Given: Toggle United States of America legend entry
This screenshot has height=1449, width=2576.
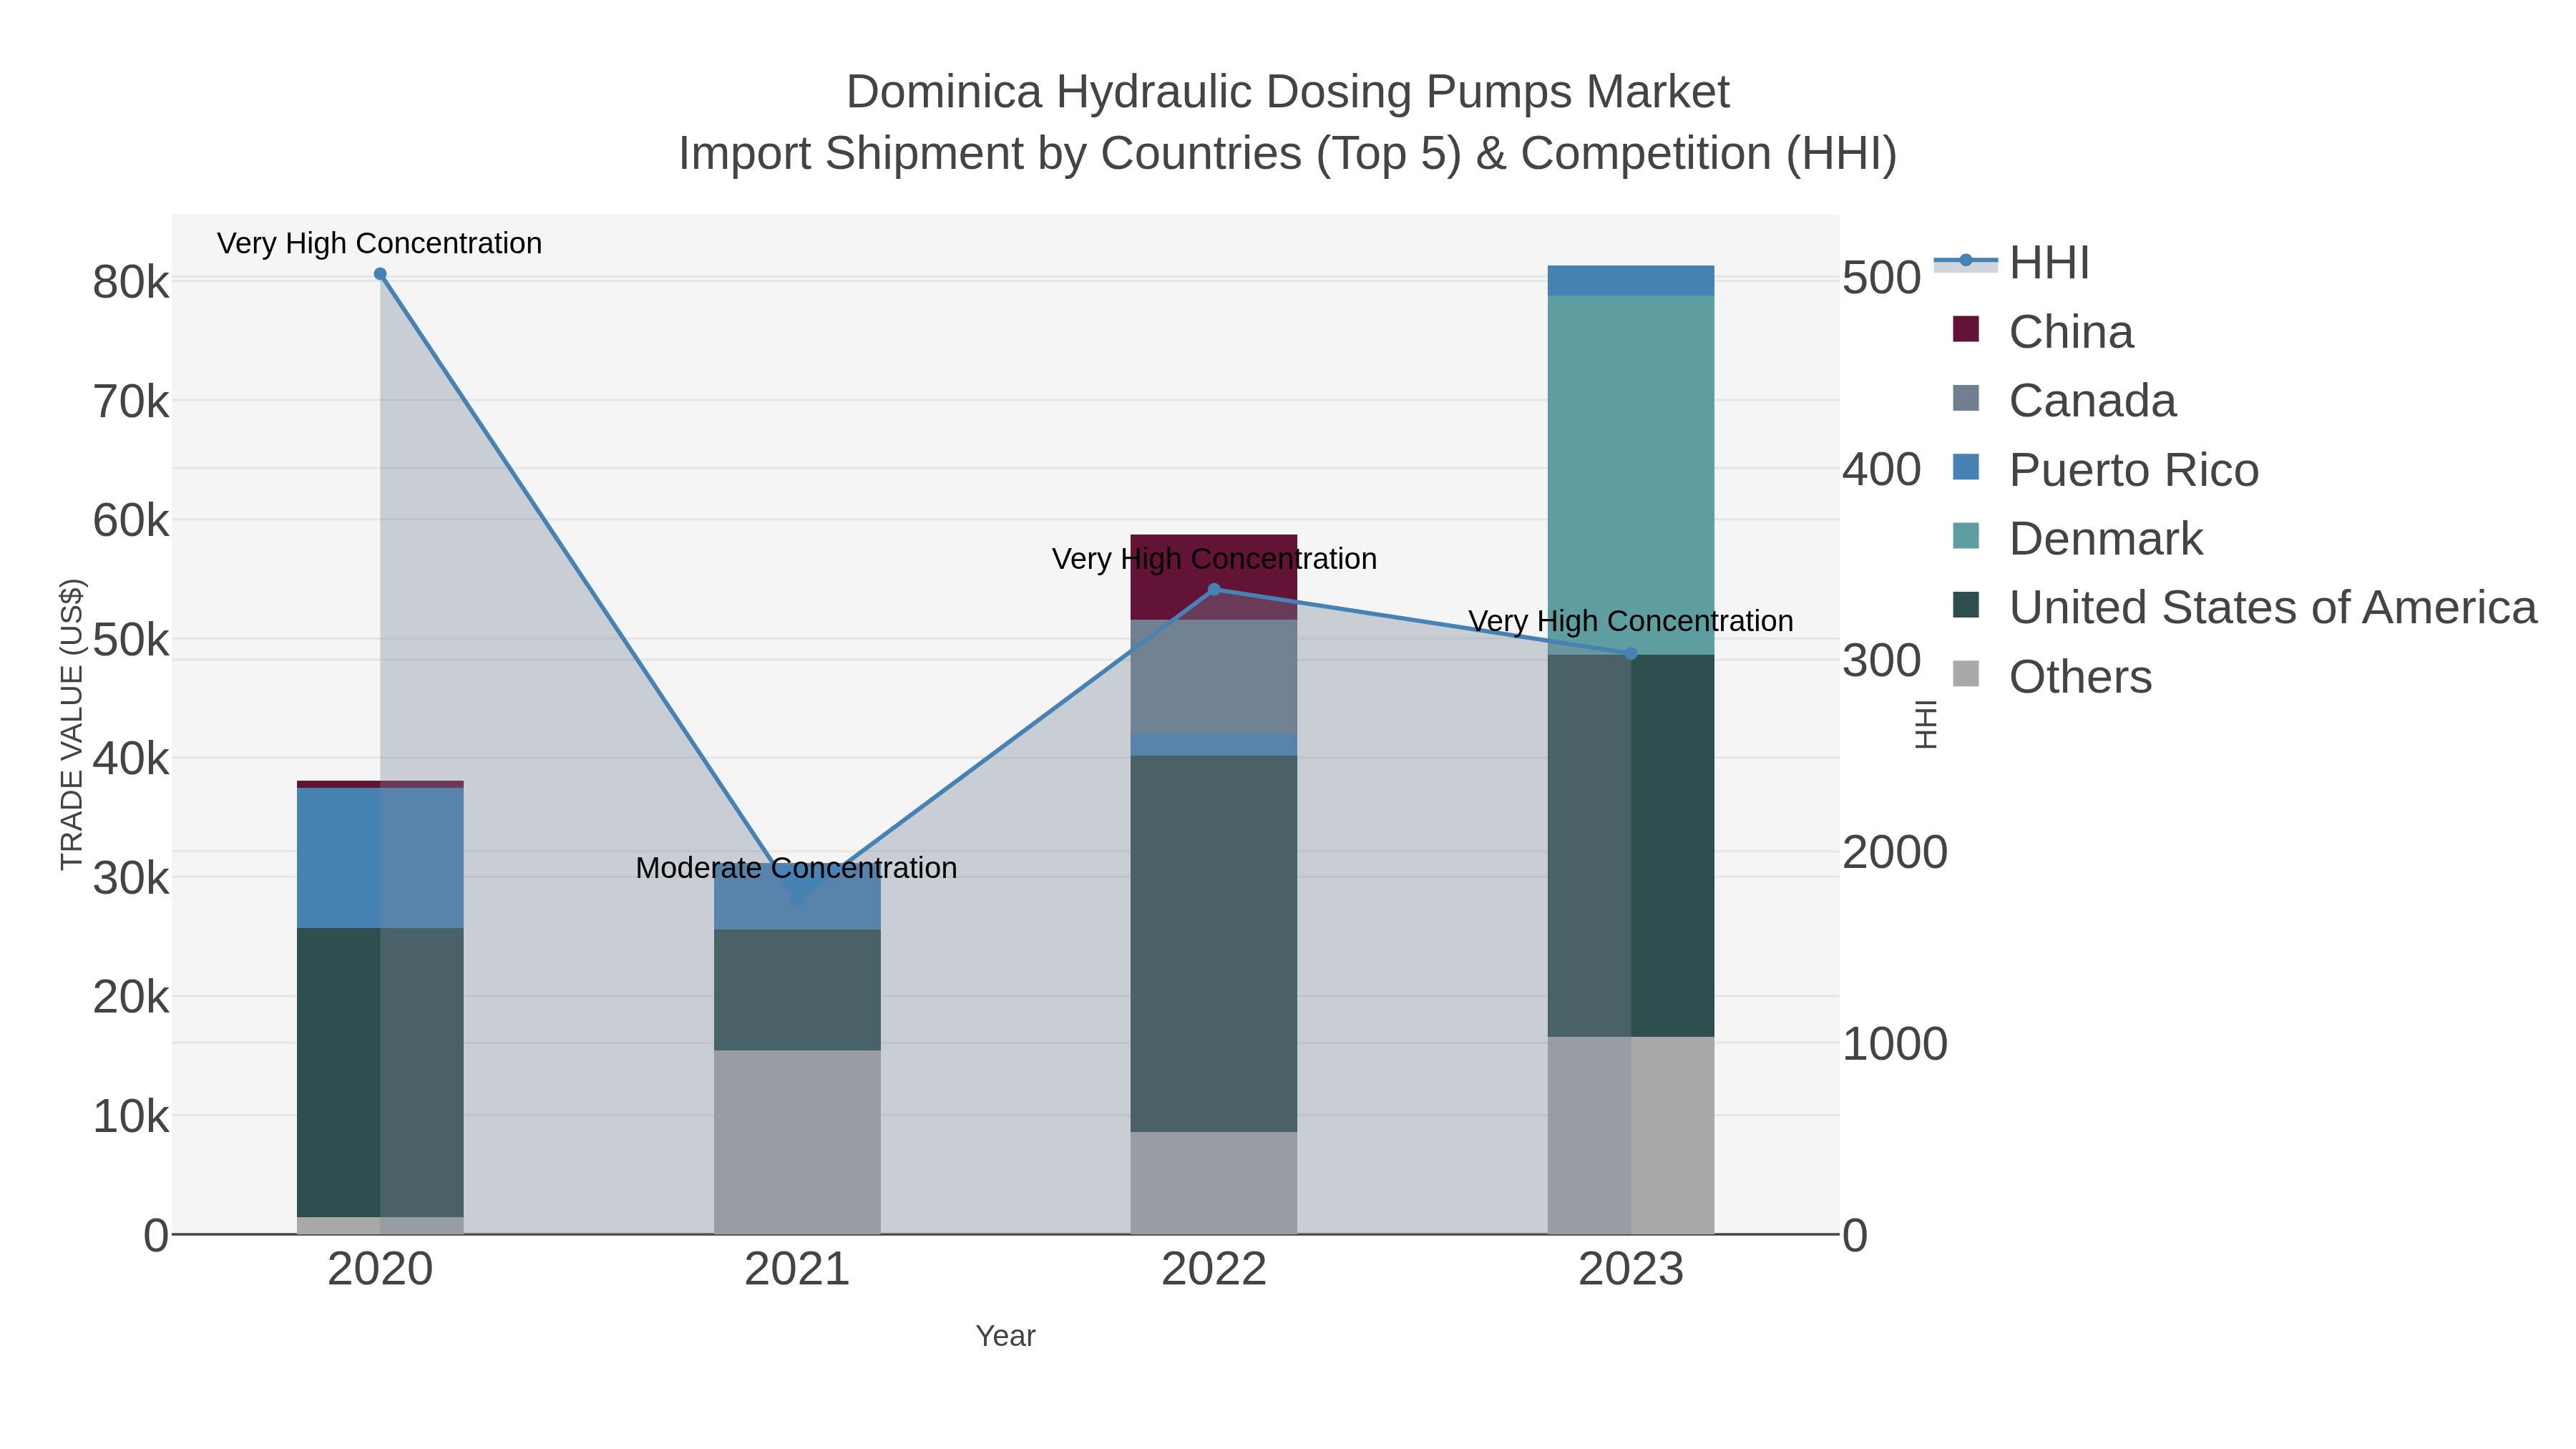Looking at the screenshot, I should point(2243,607).
